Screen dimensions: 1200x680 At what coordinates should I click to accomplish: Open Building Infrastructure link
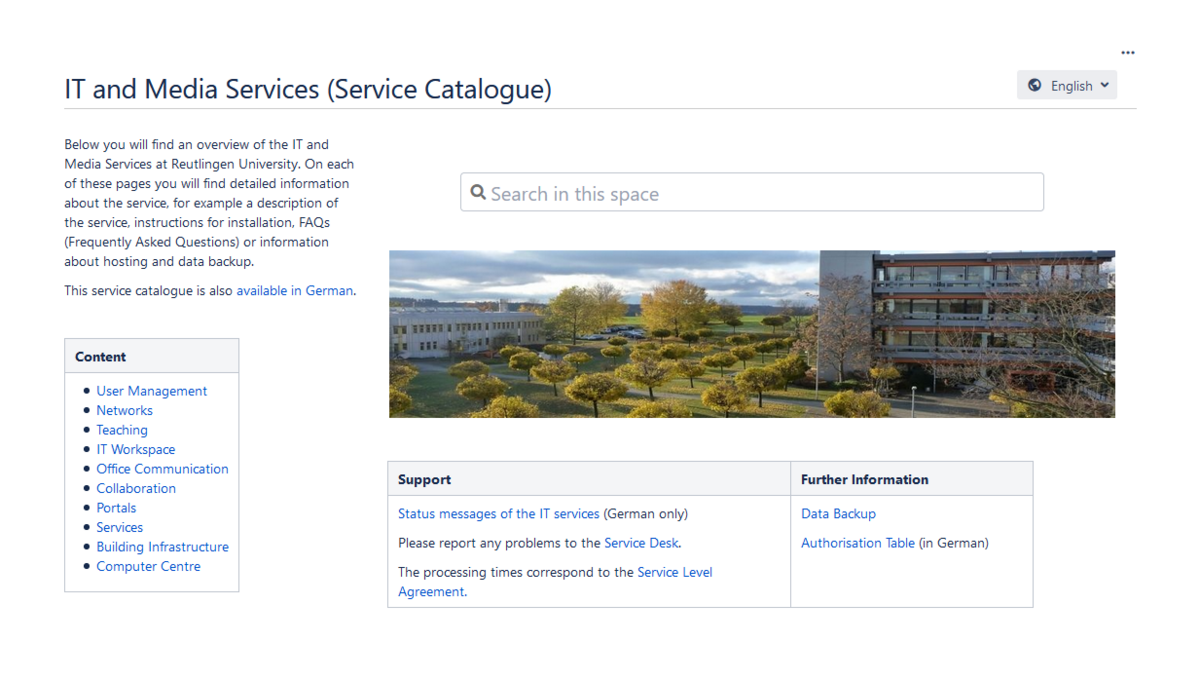click(x=162, y=547)
